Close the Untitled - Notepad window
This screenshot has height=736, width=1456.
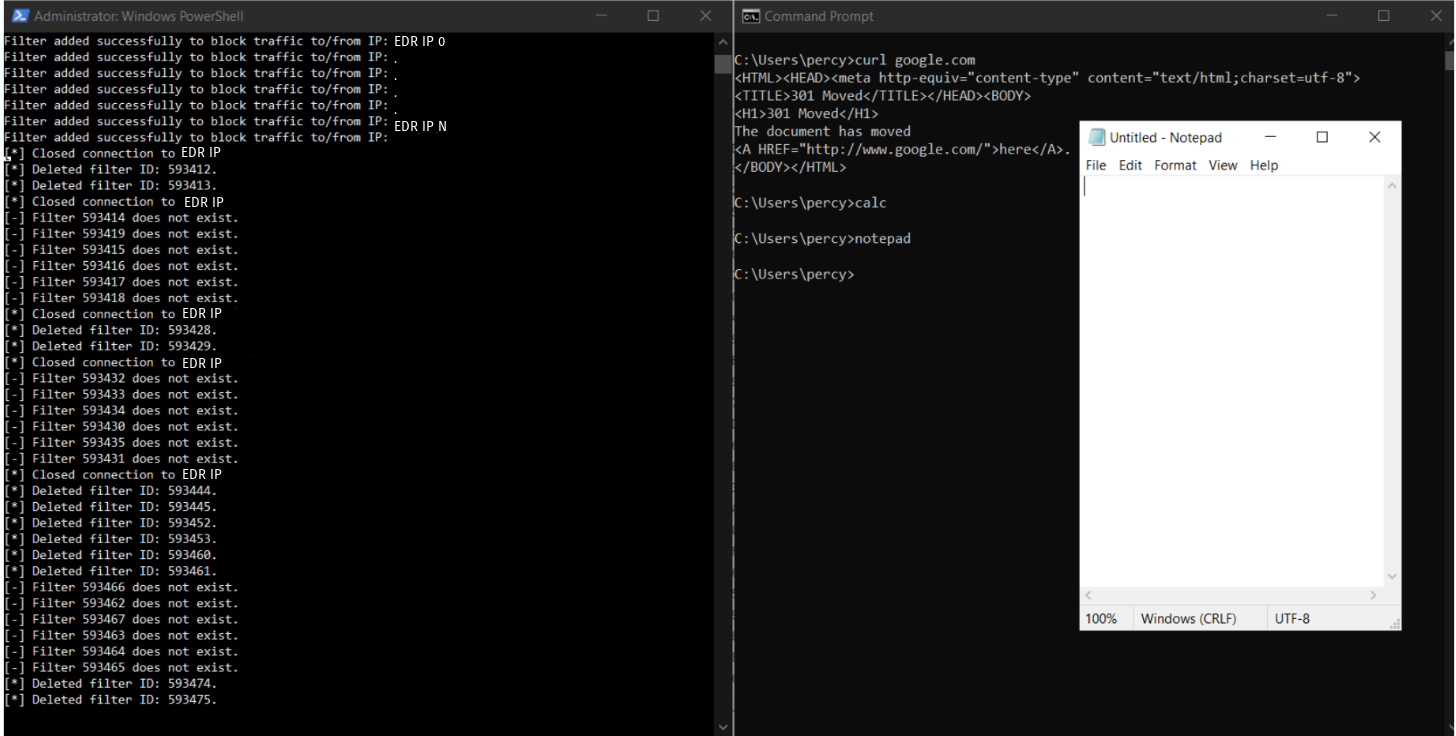tap(1374, 137)
